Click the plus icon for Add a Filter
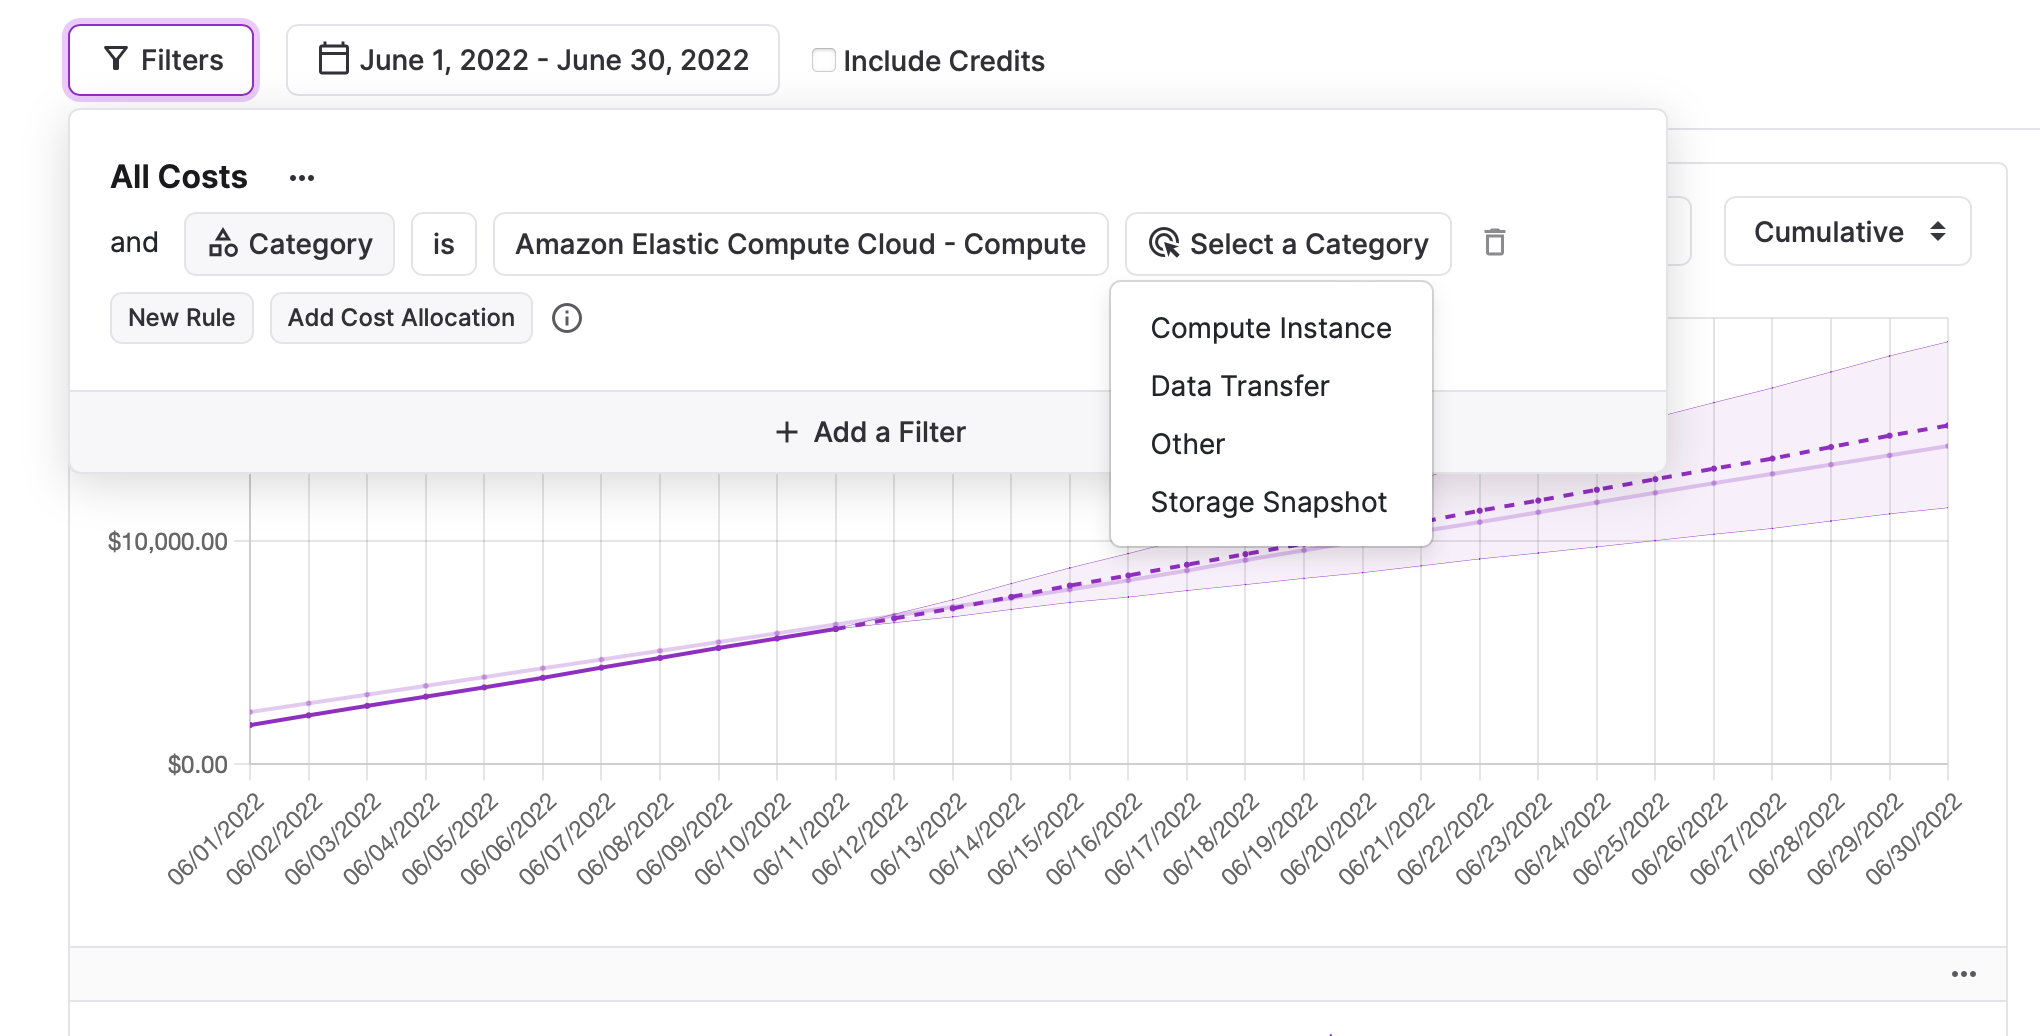 point(787,432)
